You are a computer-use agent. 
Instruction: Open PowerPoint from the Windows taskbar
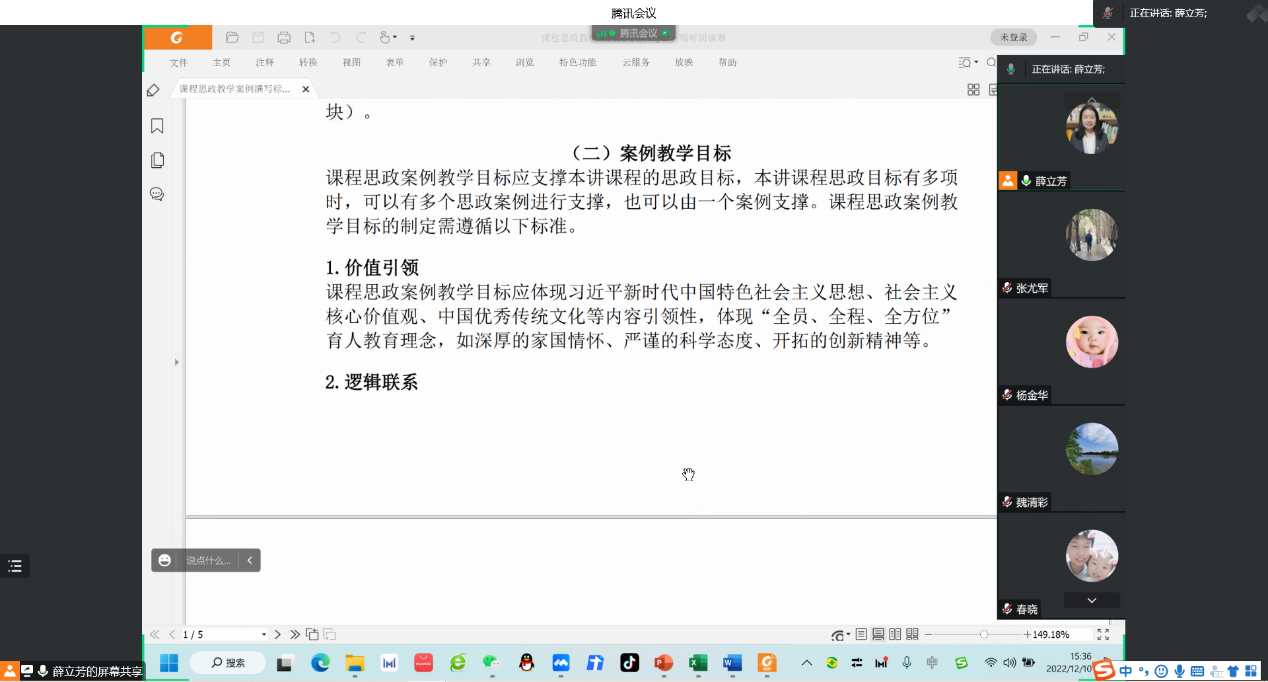pos(663,662)
